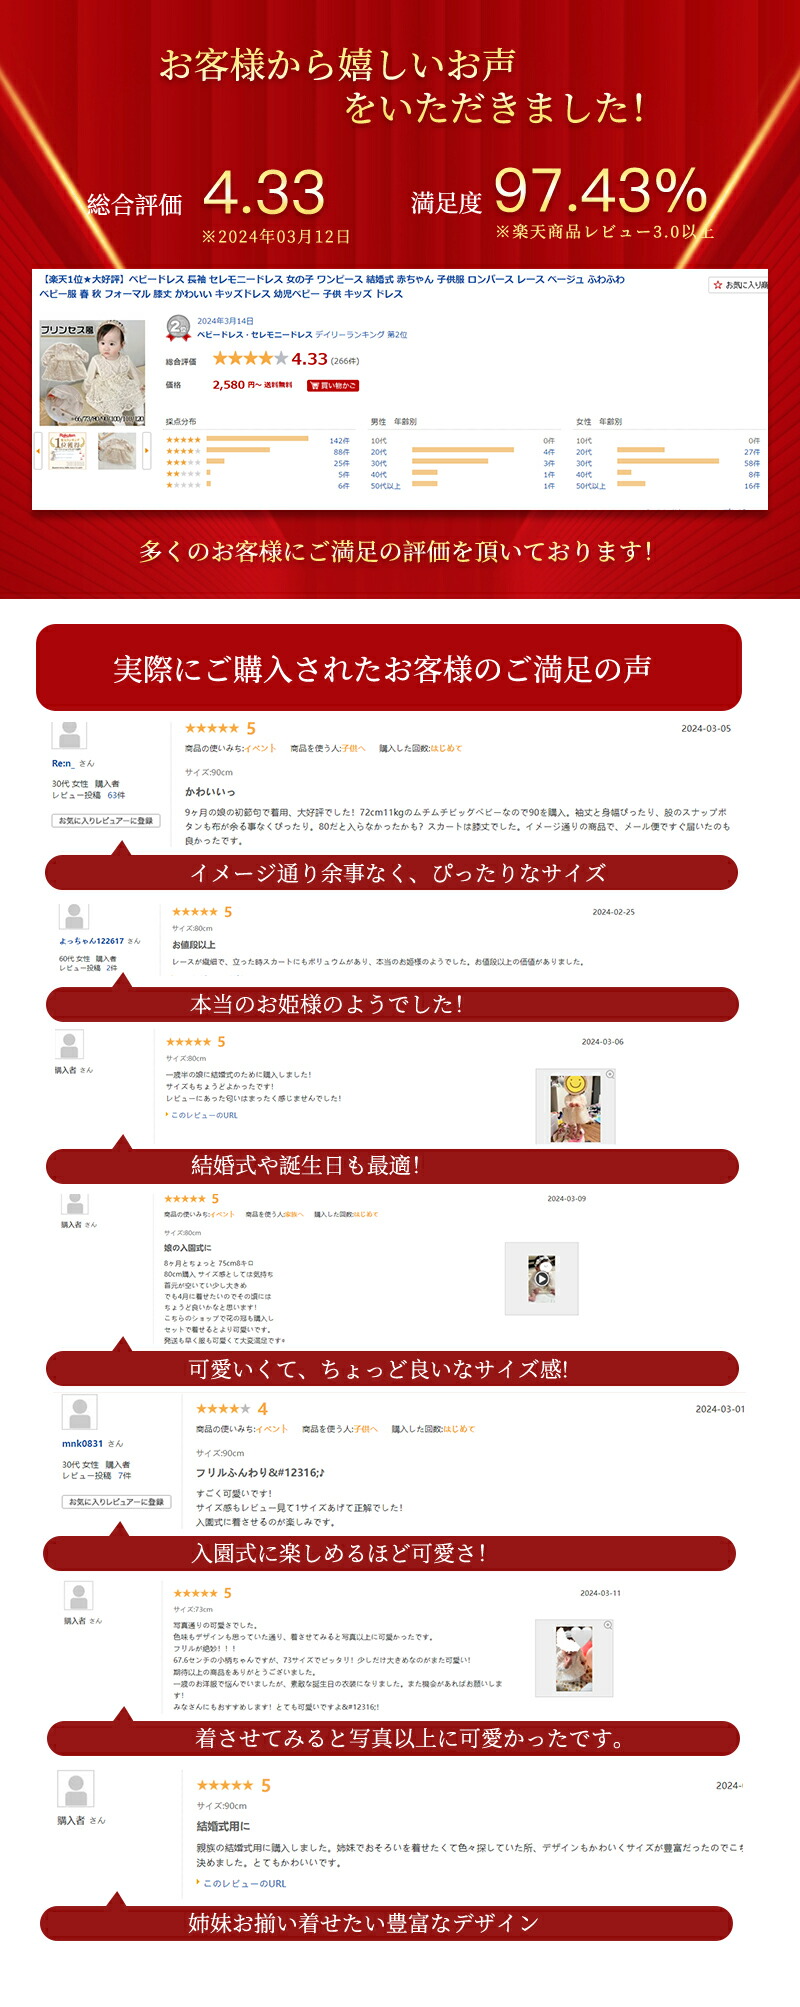
Task: Click このレビューのURL in 結婚式用に review
Action: pos(242,1883)
